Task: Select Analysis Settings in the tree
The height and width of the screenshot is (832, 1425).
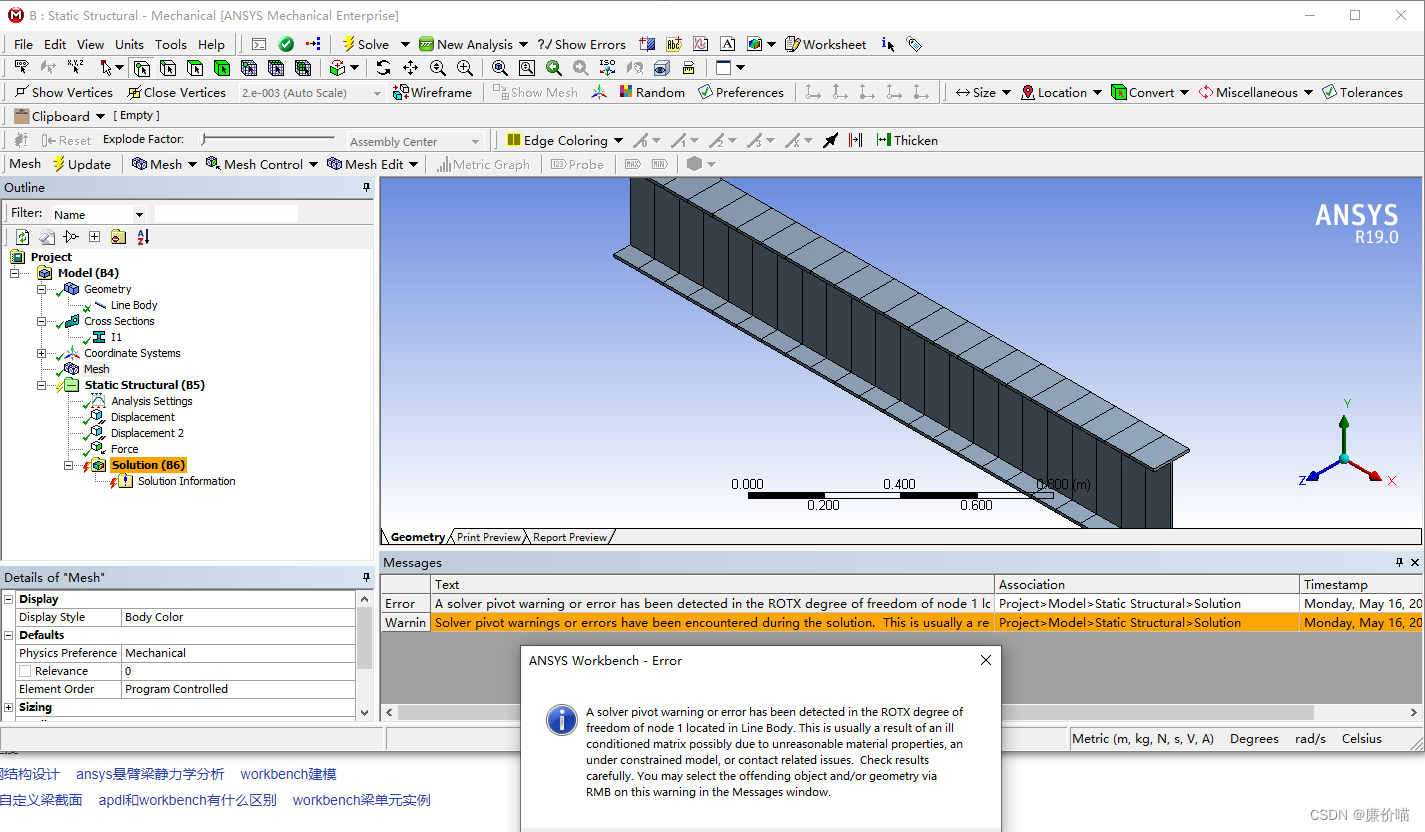Action: (152, 401)
